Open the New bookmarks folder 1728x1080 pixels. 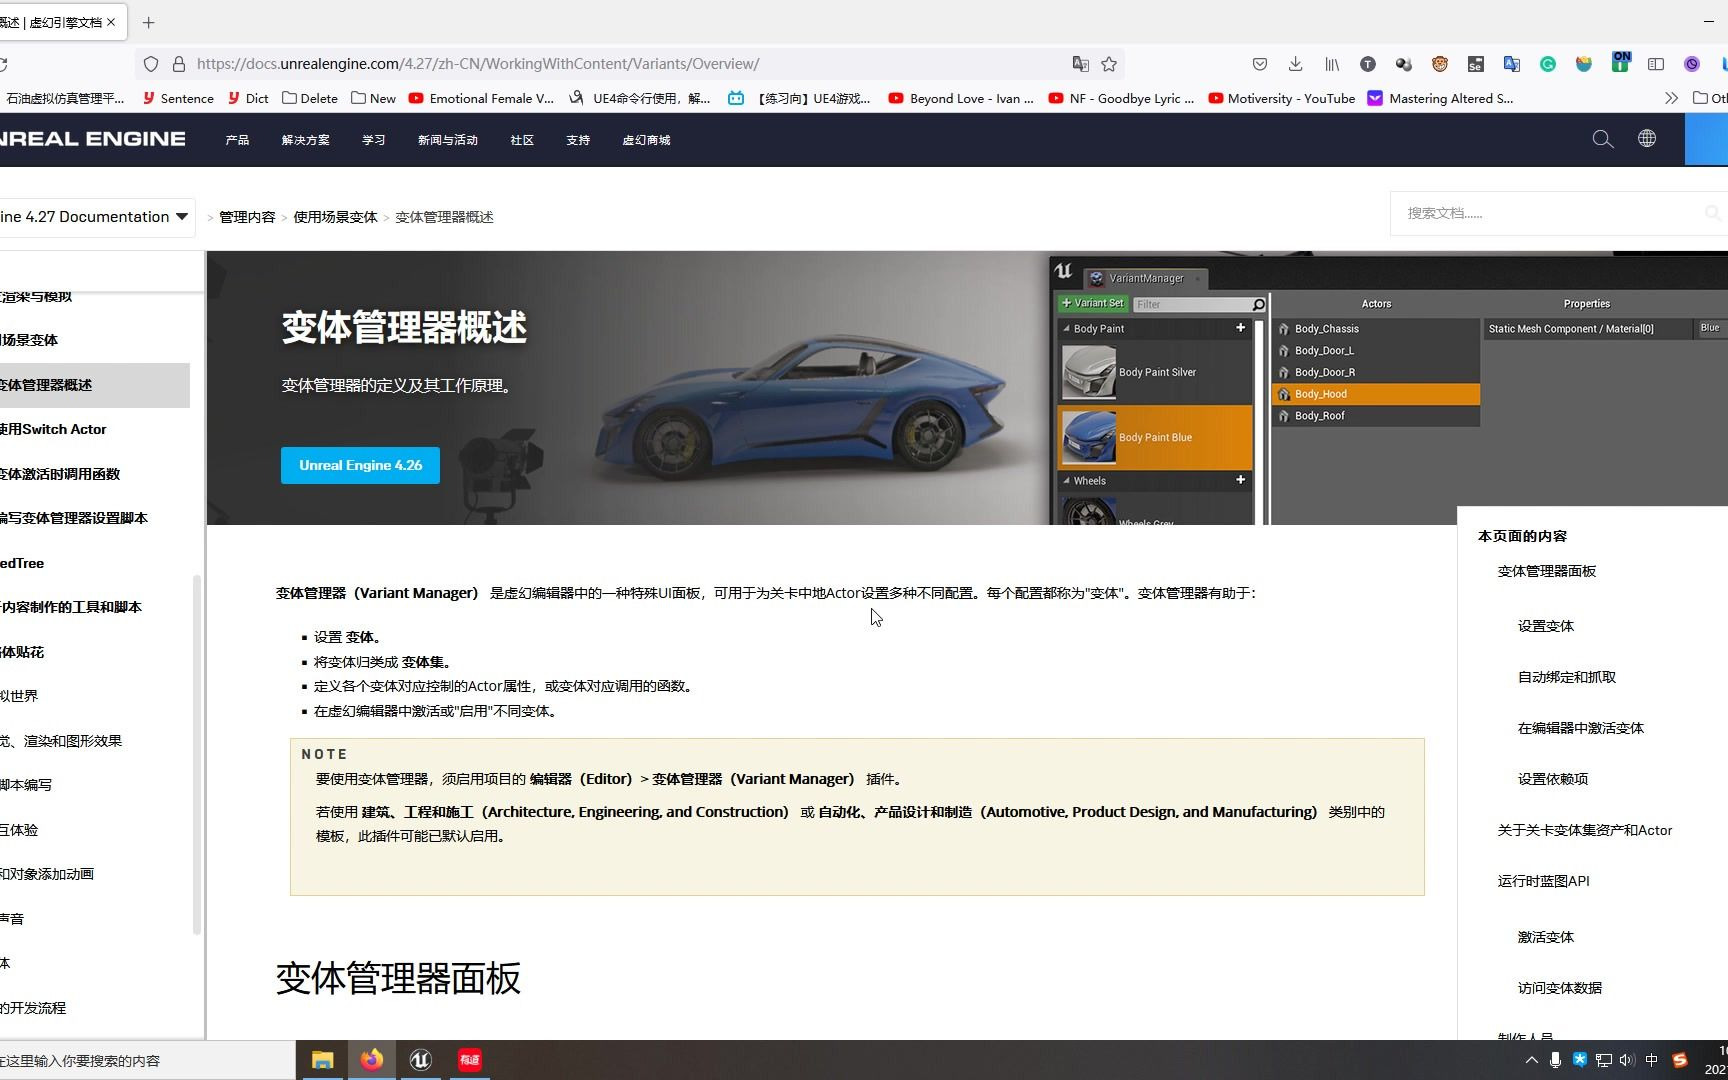373,98
